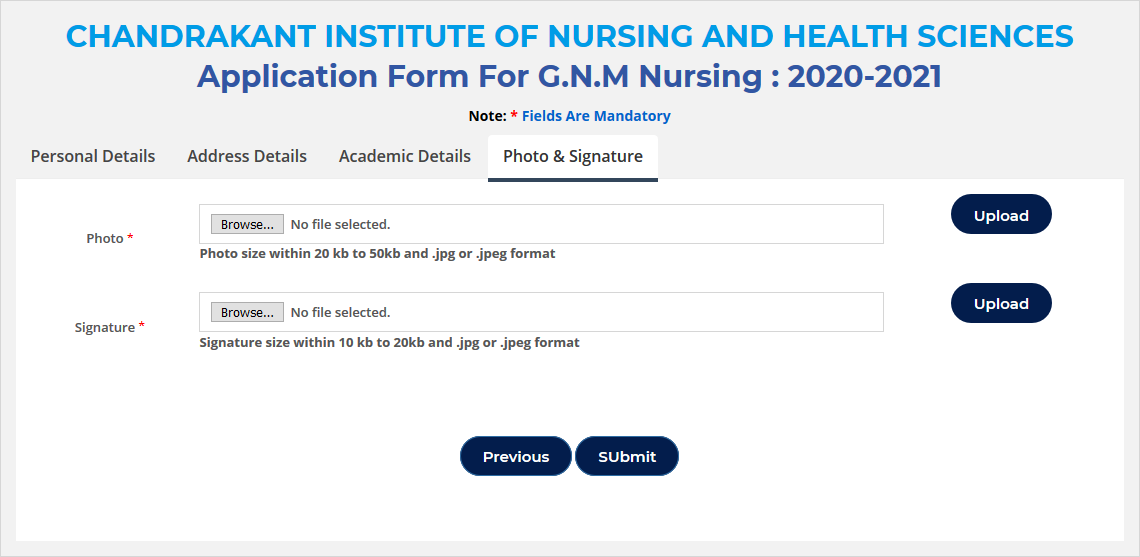
Task: Open the Address Details tab
Action: click(x=247, y=156)
